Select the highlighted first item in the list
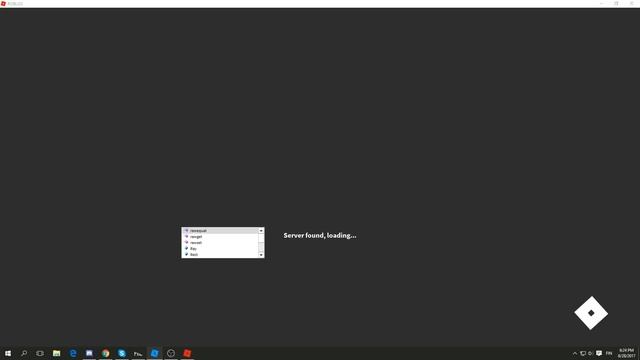 pos(220,231)
